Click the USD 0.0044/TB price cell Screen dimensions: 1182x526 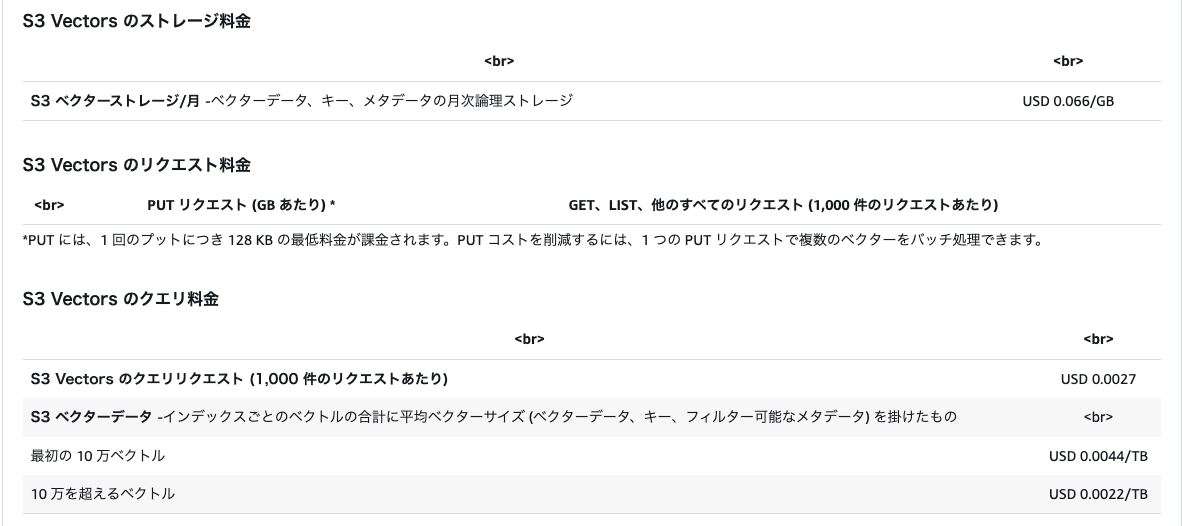point(1098,456)
